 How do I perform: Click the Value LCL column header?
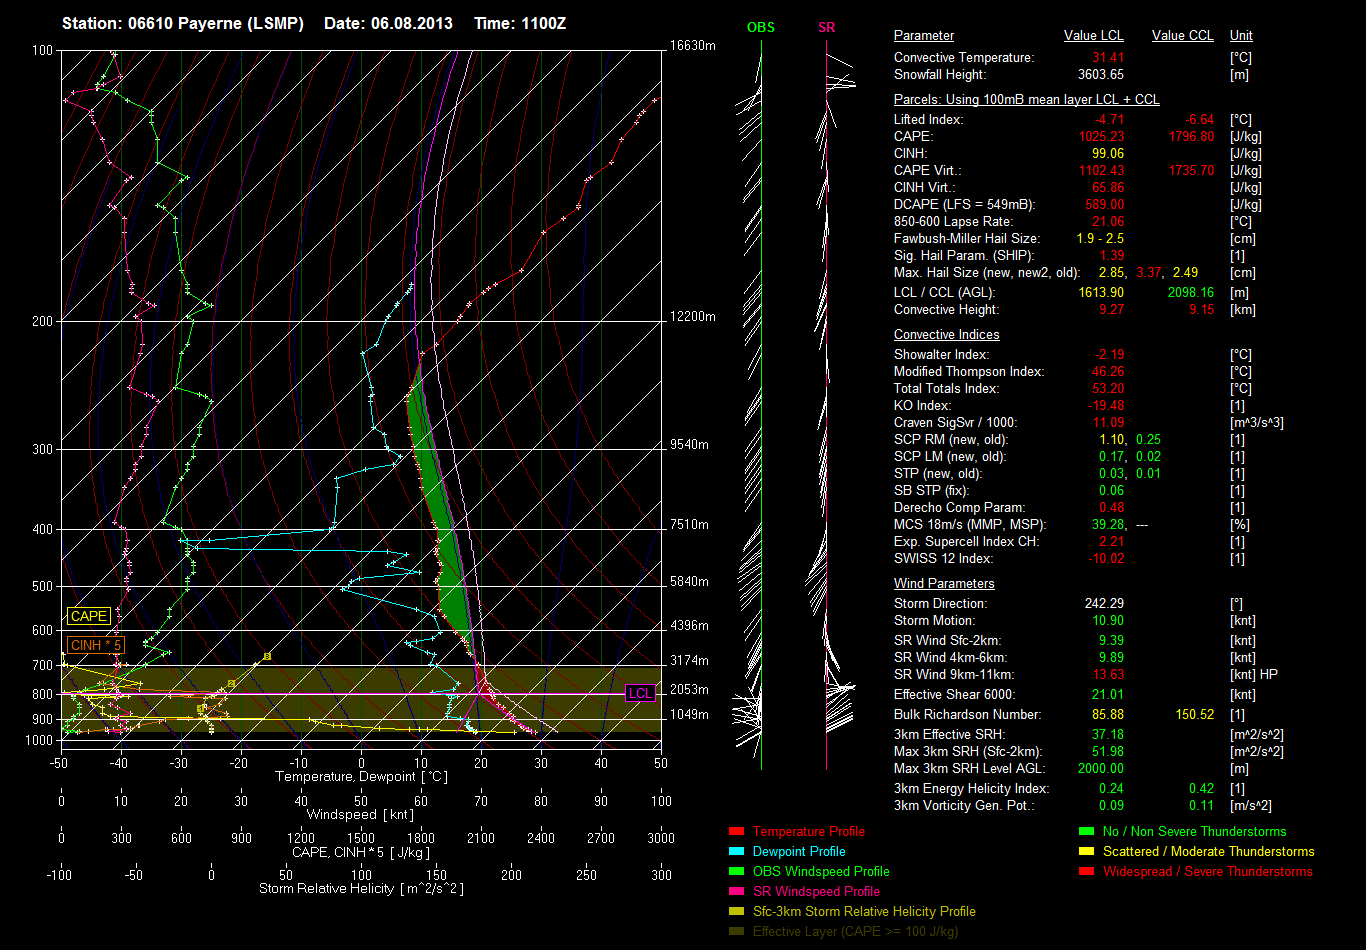(x=1093, y=36)
